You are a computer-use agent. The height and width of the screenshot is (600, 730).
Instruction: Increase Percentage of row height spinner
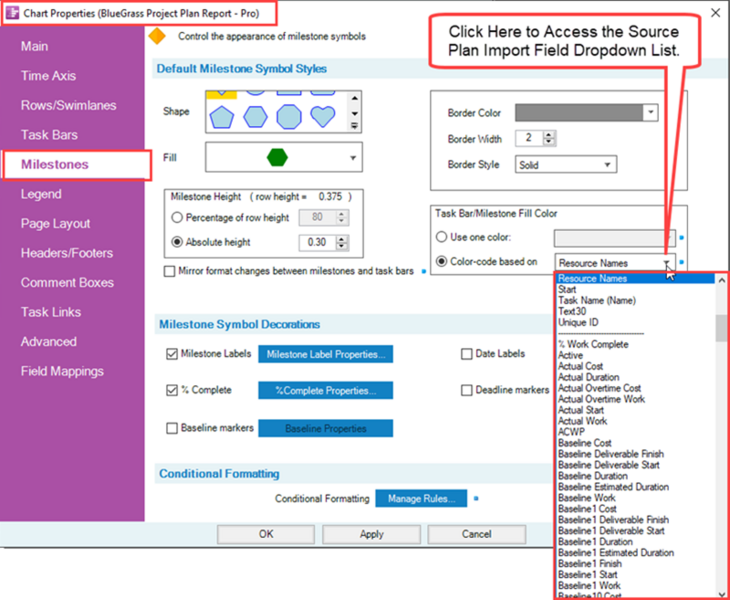(342, 214)
